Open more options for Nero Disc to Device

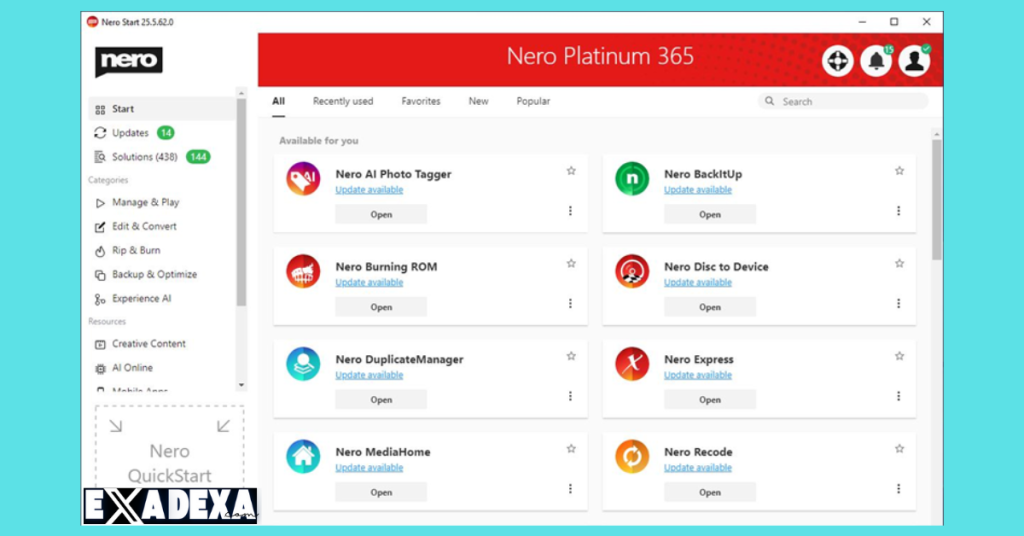pos(899,304)
